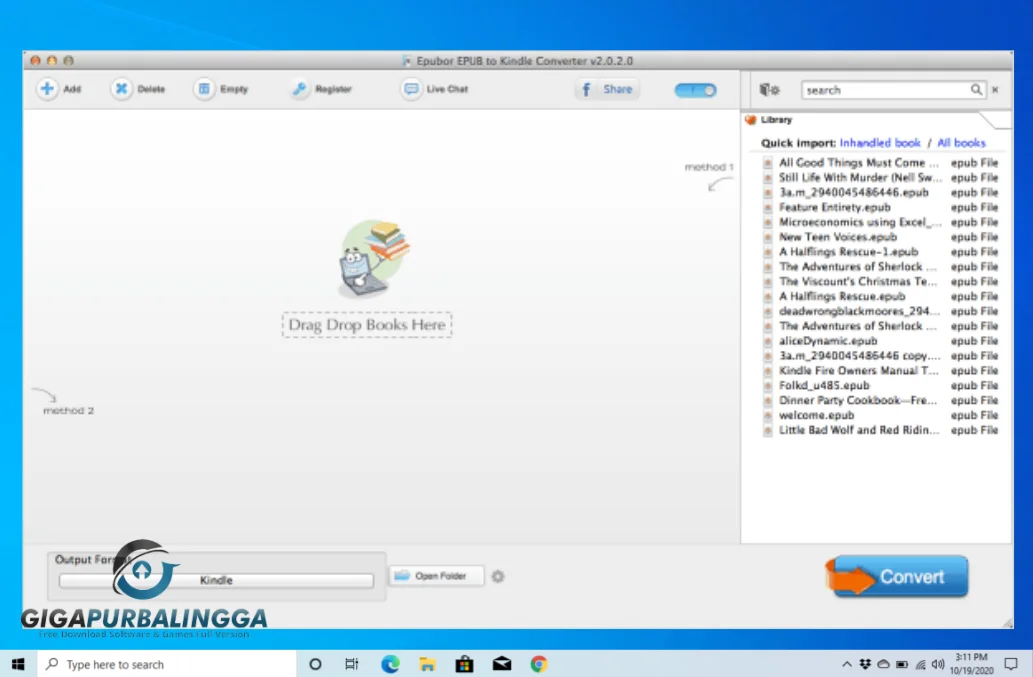The height and width of the screenshot is (677, 1033).
Task: Switch to the Library tab
Action: point(775,119)
